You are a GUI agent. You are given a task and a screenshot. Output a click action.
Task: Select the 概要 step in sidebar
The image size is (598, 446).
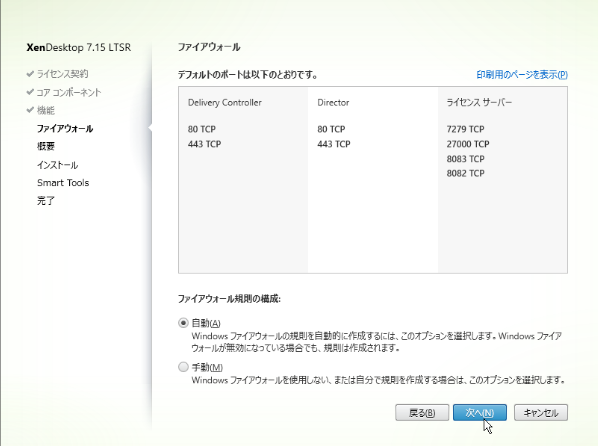[46, 146]
